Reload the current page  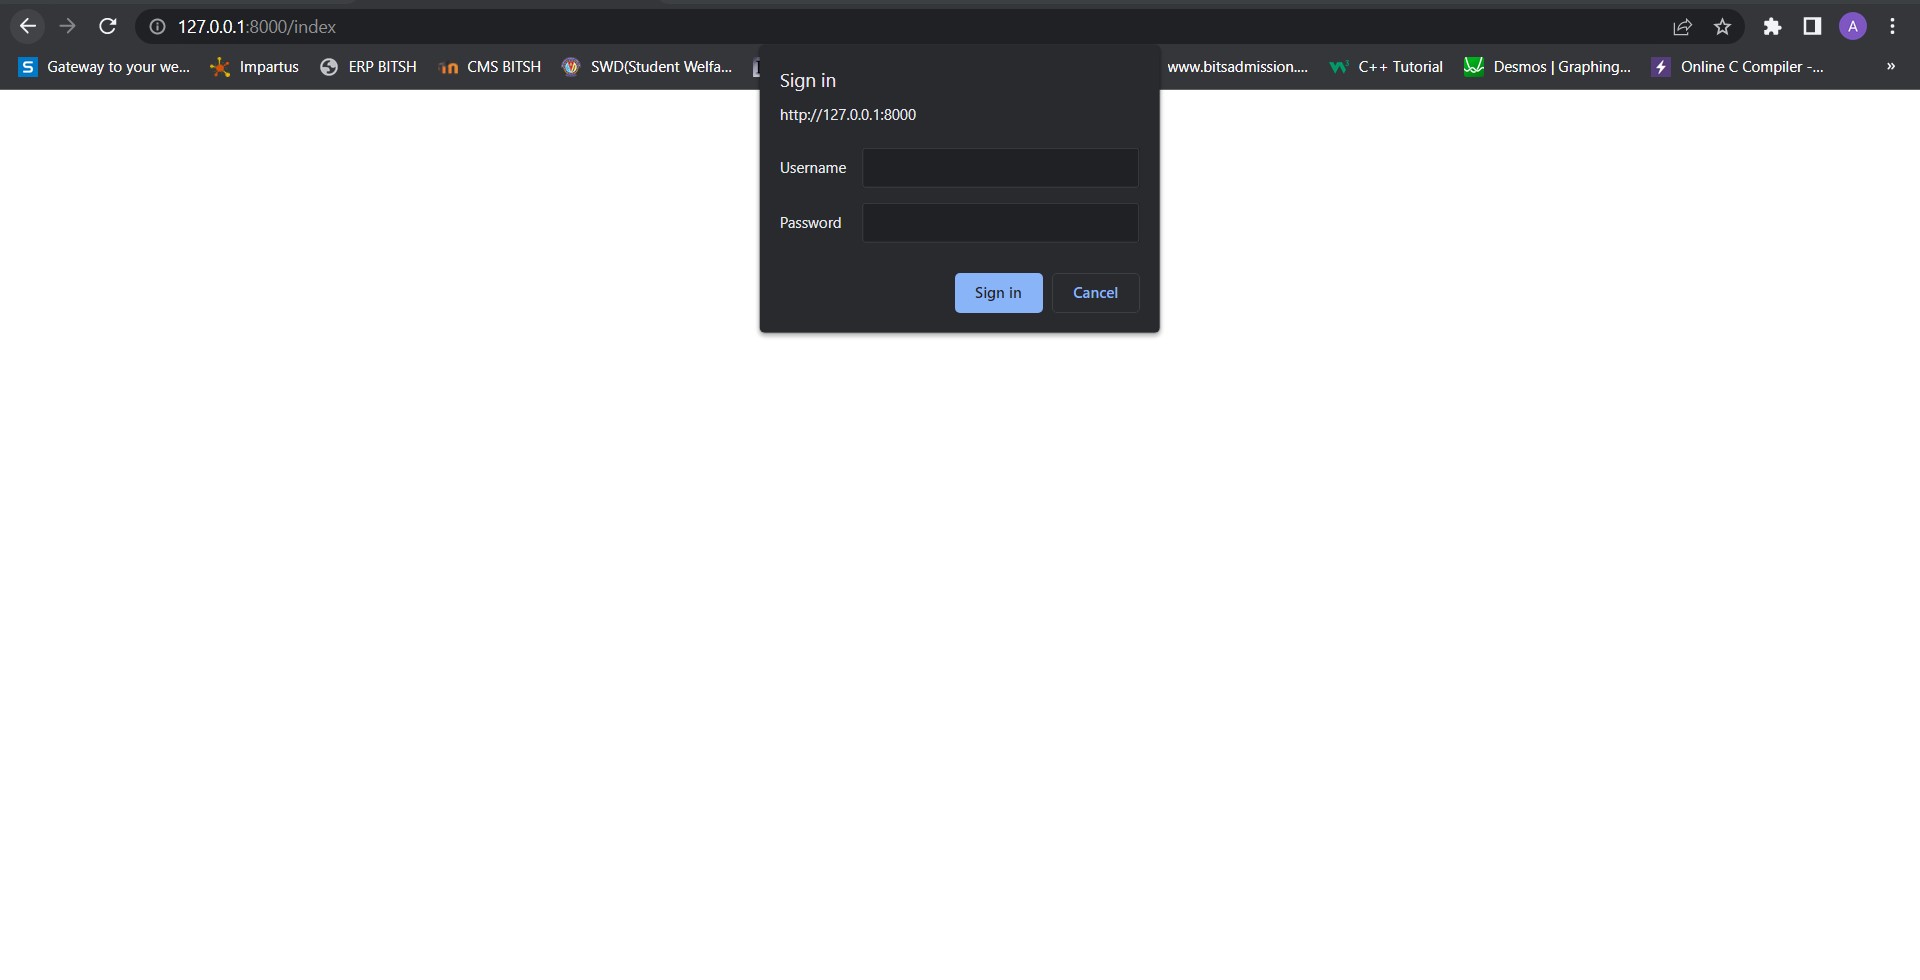(108, 26)
